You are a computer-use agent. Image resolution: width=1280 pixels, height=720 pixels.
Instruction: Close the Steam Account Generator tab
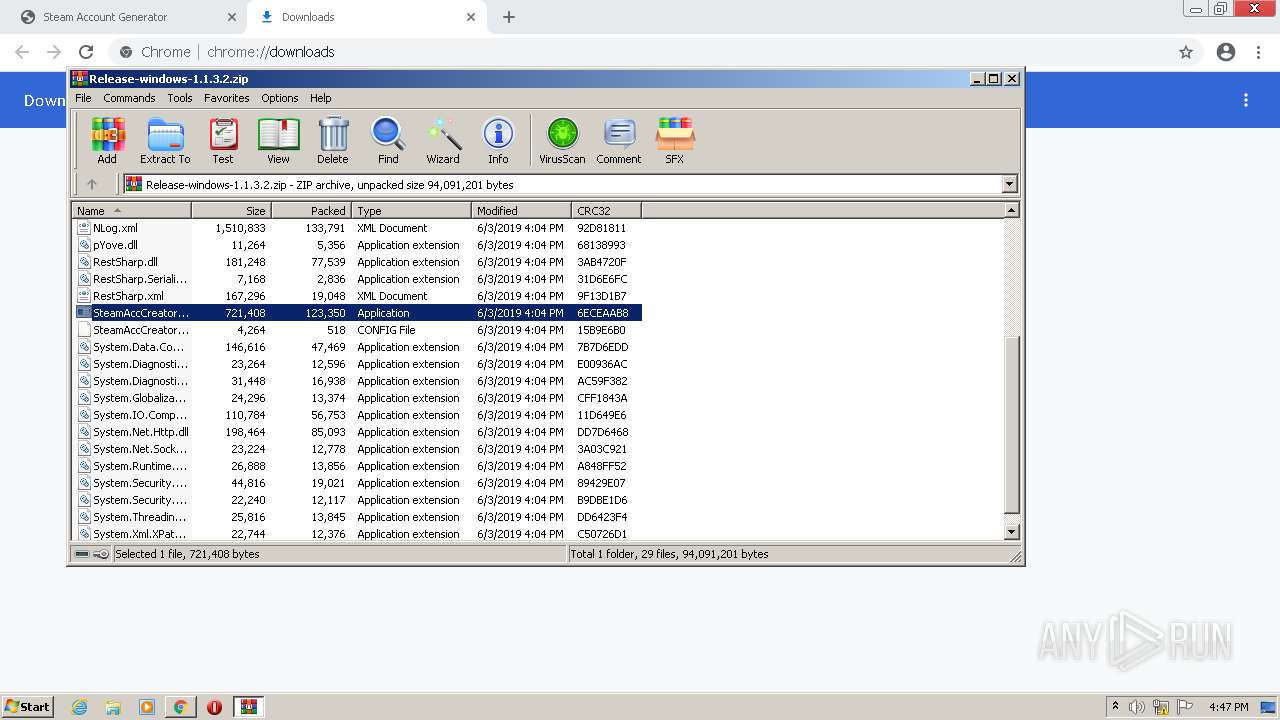tap(231, 17)
